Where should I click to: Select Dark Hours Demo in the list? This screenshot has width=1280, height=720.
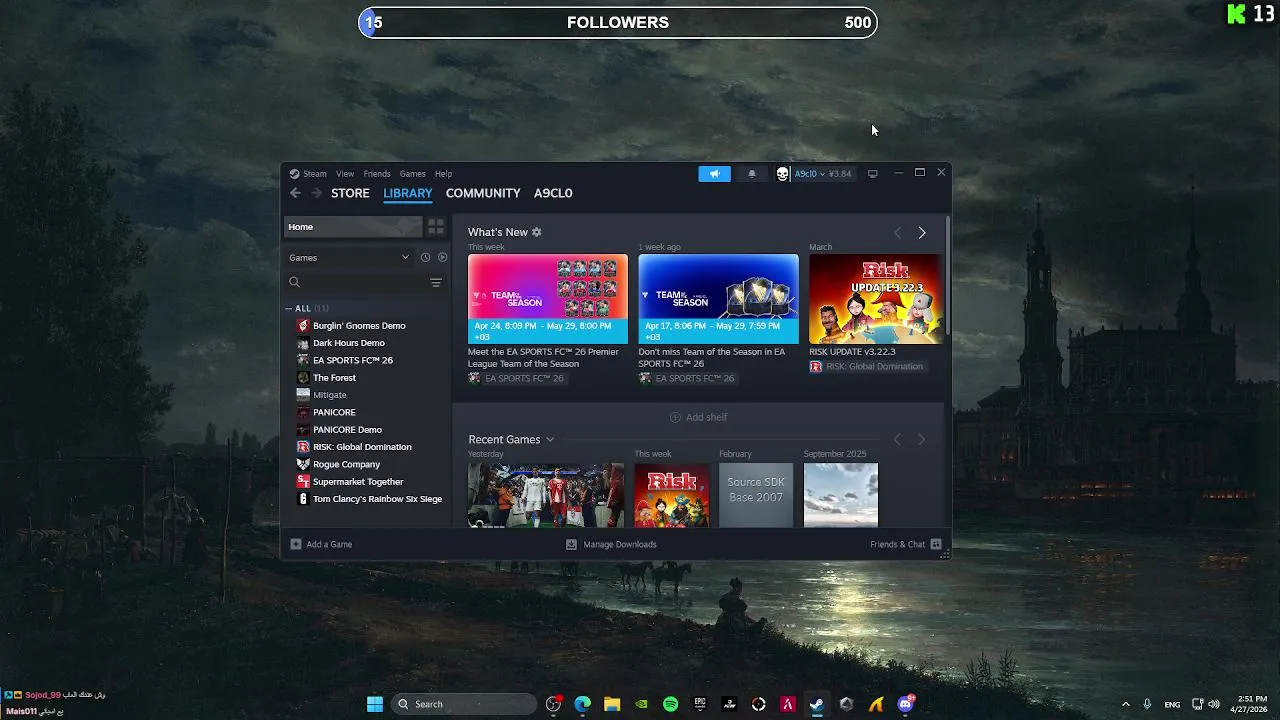[x=349, y=343]
